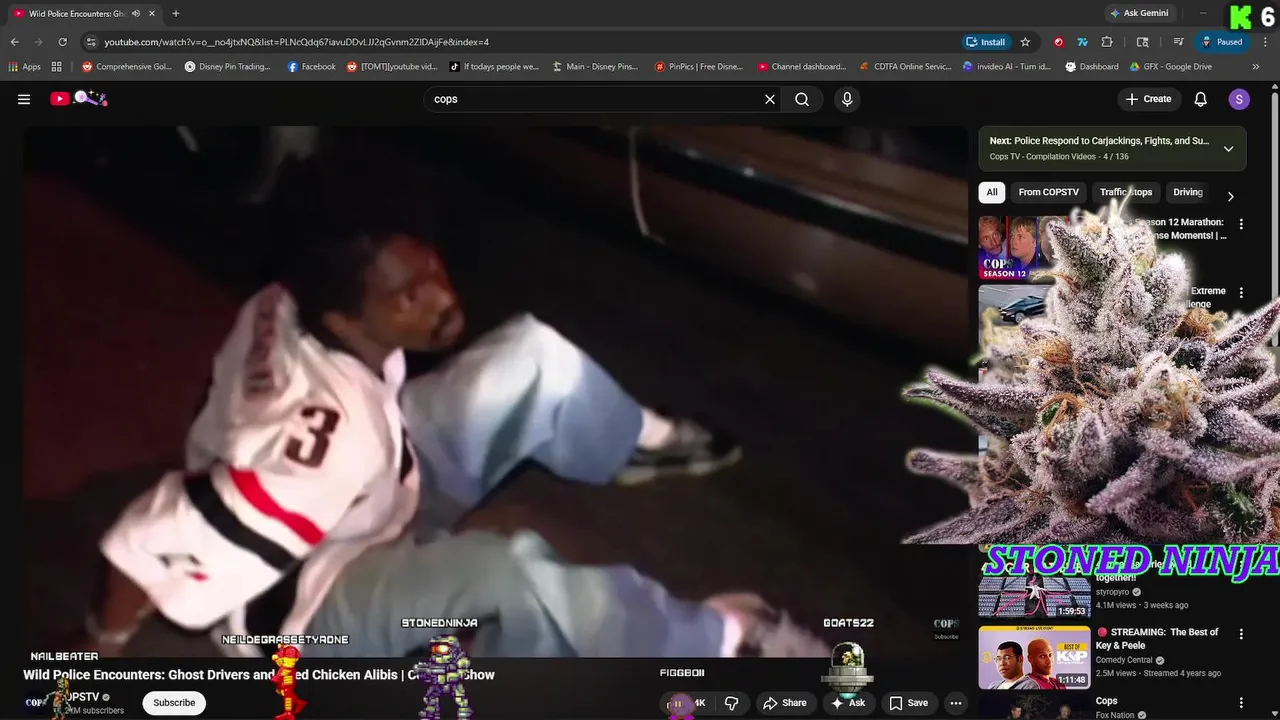Go back to the previous page
Viewport: 1280px width, 720px height.
coord(14,42)
